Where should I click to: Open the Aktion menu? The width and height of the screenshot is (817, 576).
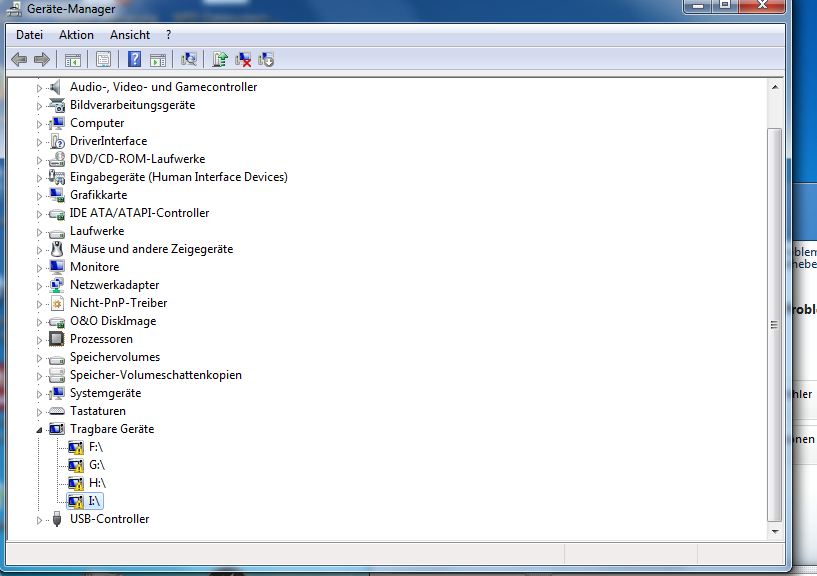coord(76,35)
